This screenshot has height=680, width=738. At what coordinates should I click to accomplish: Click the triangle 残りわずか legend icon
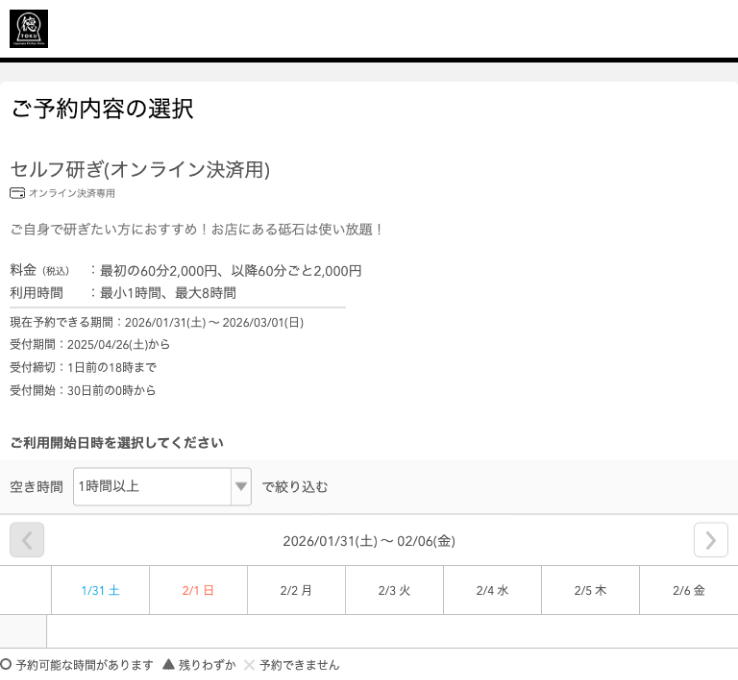pyautogui.click(x=168, y=664)
